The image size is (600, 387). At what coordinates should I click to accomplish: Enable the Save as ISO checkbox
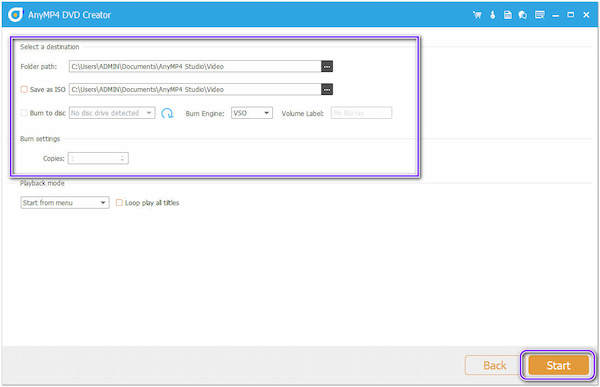tap(24, 89)
